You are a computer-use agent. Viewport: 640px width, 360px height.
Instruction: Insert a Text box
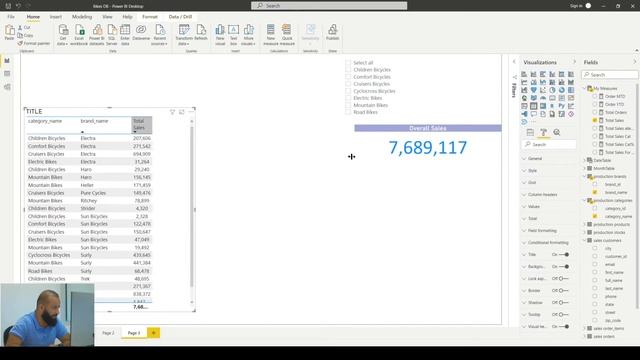pos(233,35)
